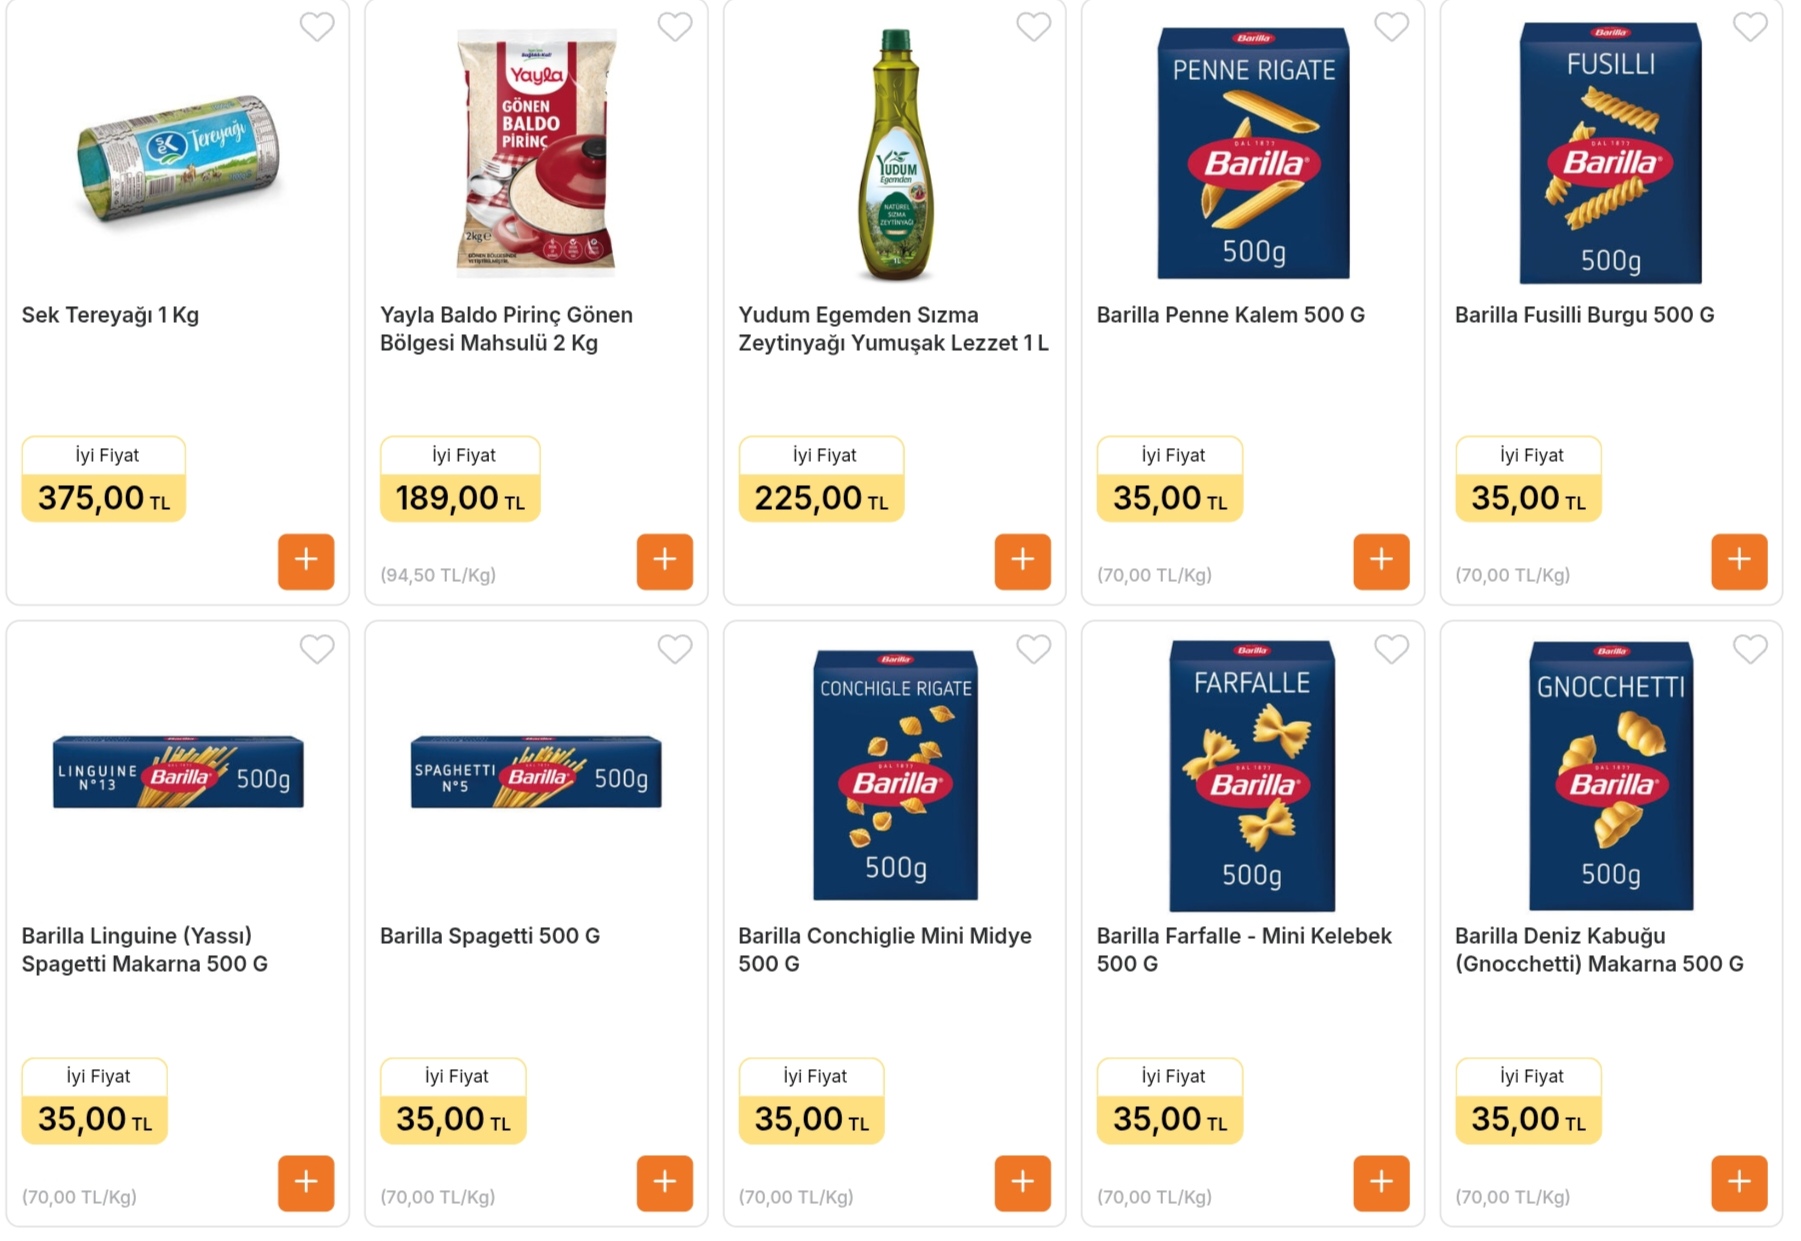Toggle favorite heart on Barilla Farfalle
Viewport: 1801px width, 1241px height.
click(1391, 649)
